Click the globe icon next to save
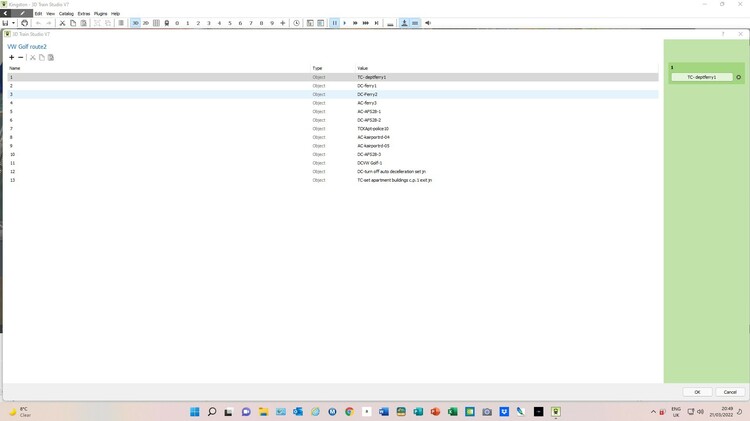750x421 pixels. click(x=24, y=23)
